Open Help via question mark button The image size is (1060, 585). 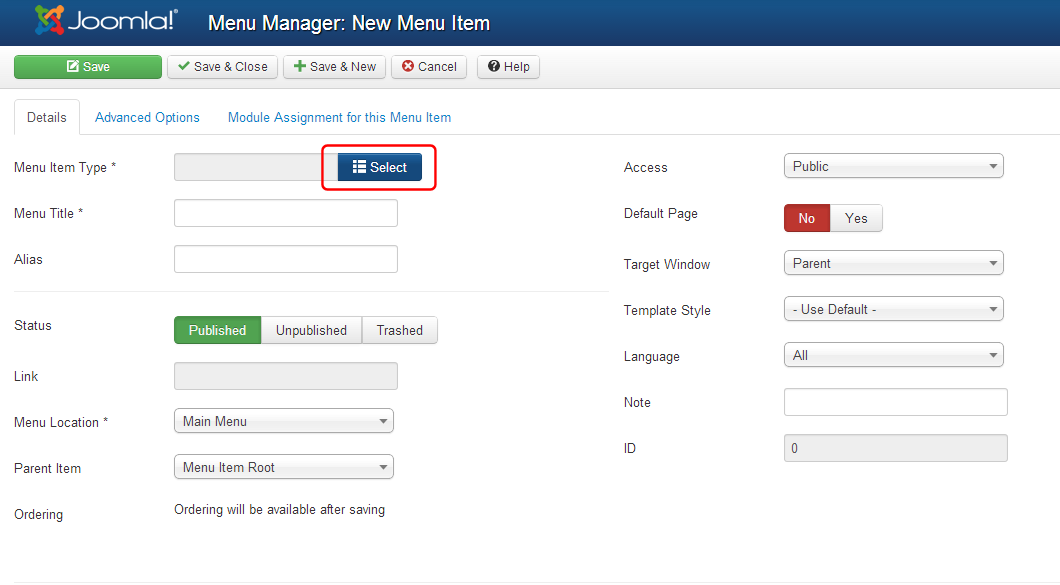point(508,67)
